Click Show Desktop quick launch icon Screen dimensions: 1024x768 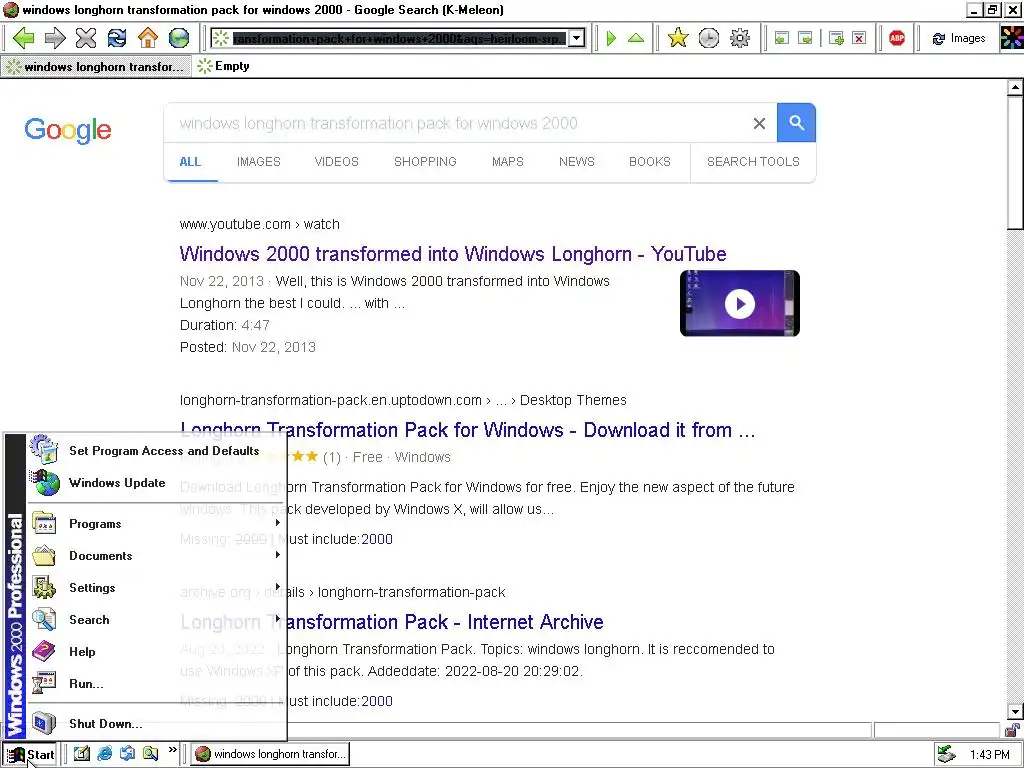click(x=82, y=754)
